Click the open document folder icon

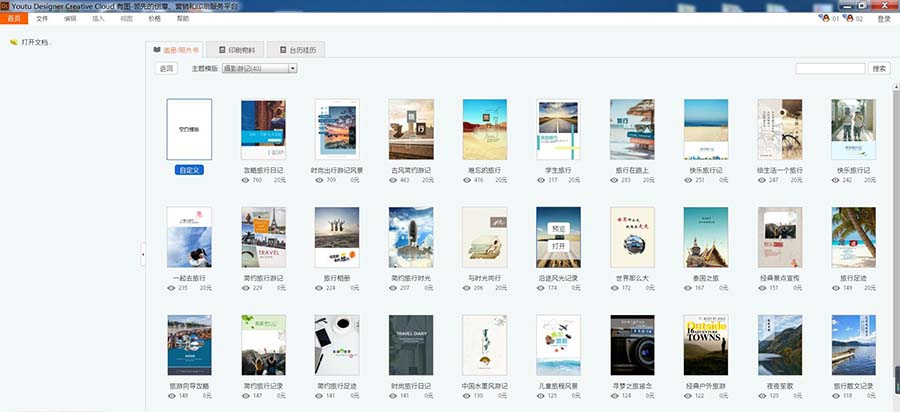point(14,42)
